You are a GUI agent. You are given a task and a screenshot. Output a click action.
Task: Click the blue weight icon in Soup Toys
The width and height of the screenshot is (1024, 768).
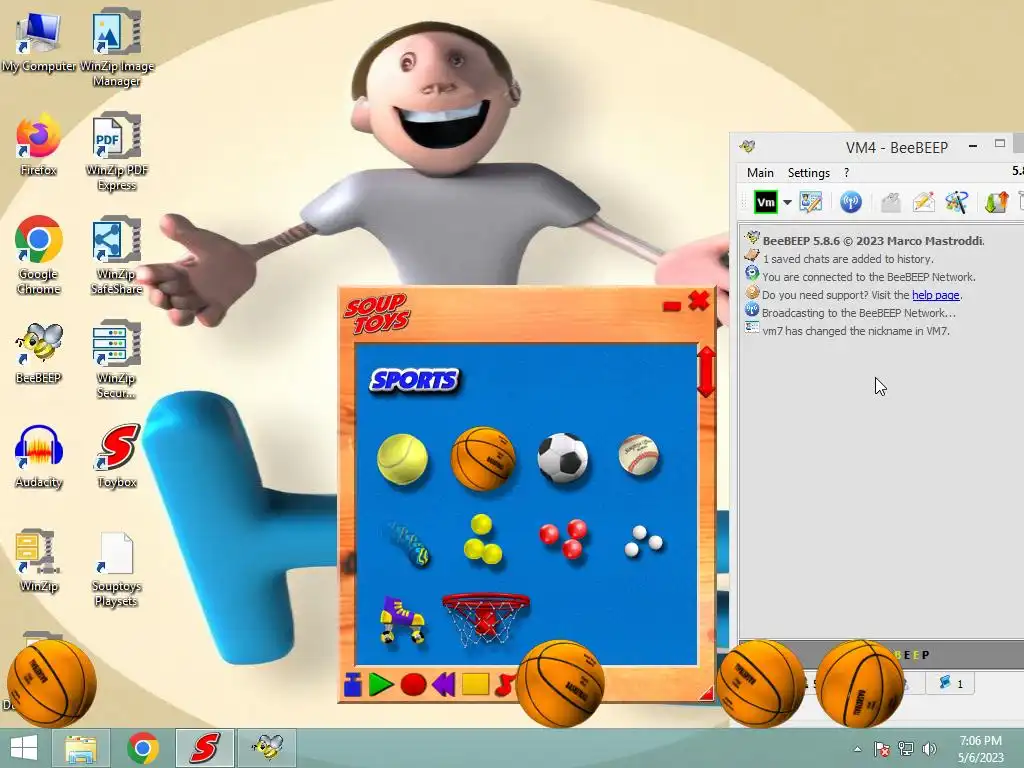(353, 684)
